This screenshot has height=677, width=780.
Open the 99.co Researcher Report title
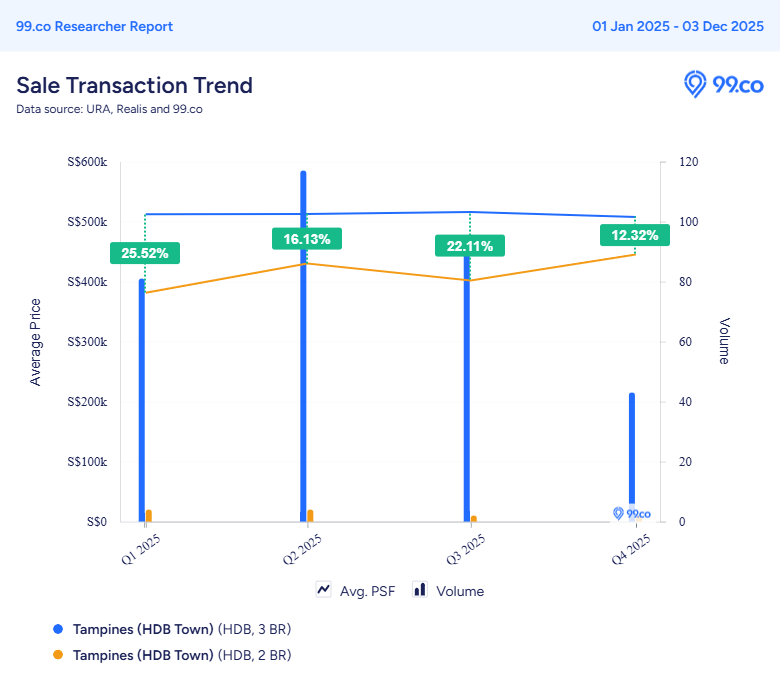coord(94,26)
